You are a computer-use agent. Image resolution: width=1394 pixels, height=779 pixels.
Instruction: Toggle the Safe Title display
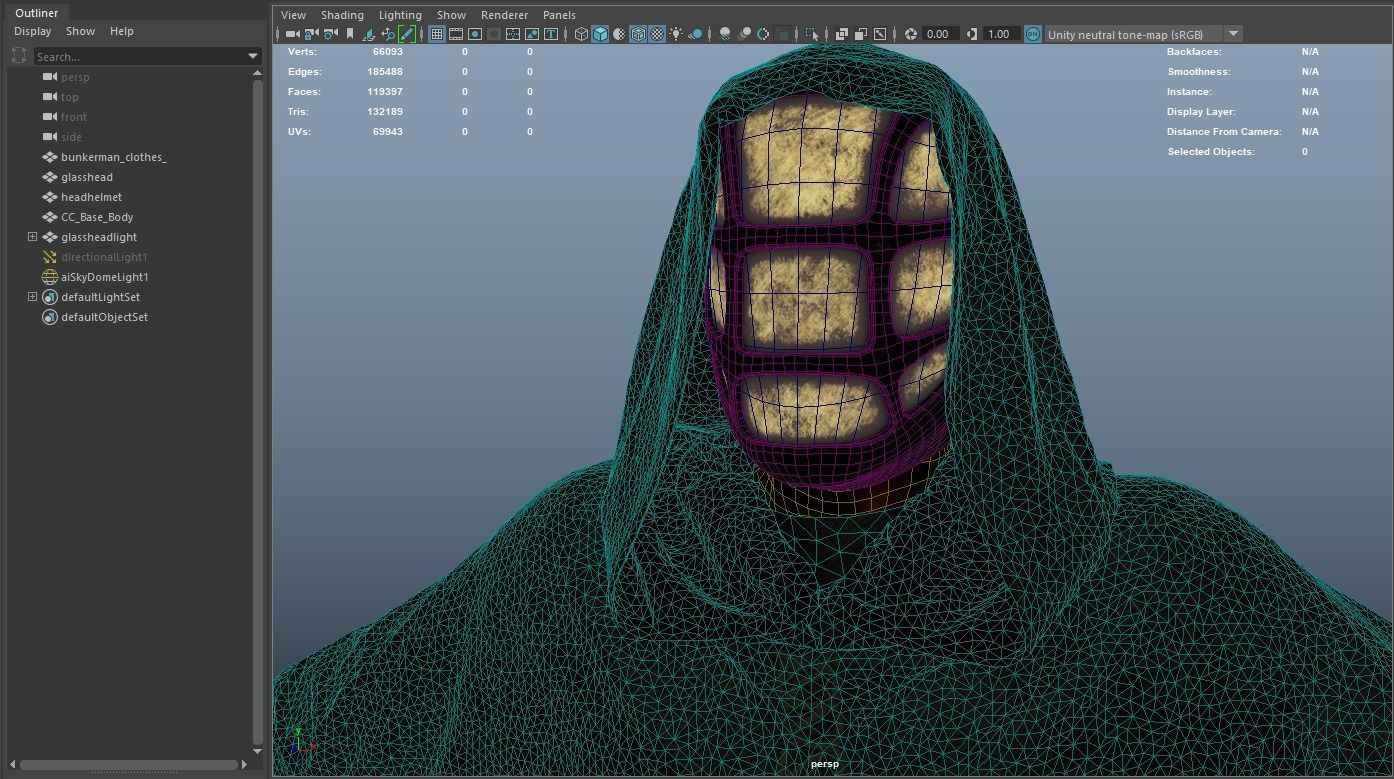click(551, 34)
